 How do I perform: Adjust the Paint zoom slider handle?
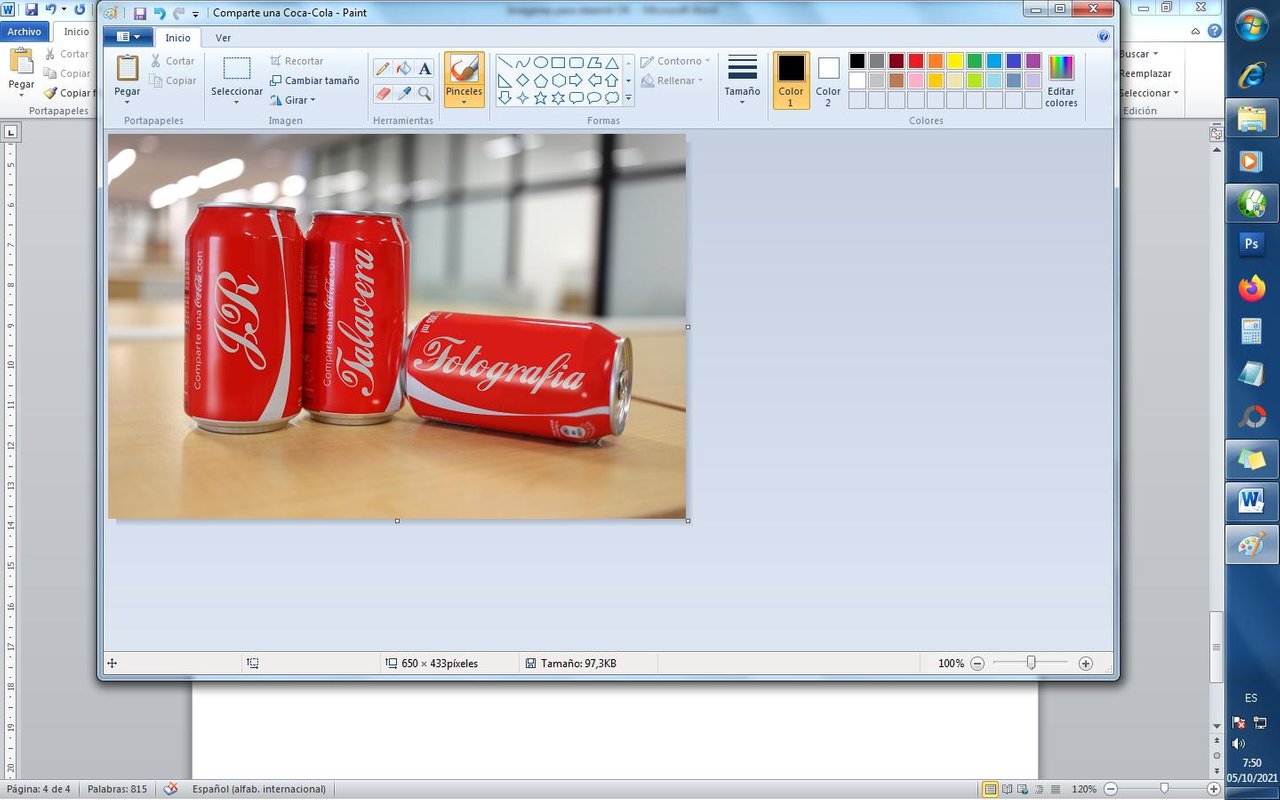tap(1031, 662)
